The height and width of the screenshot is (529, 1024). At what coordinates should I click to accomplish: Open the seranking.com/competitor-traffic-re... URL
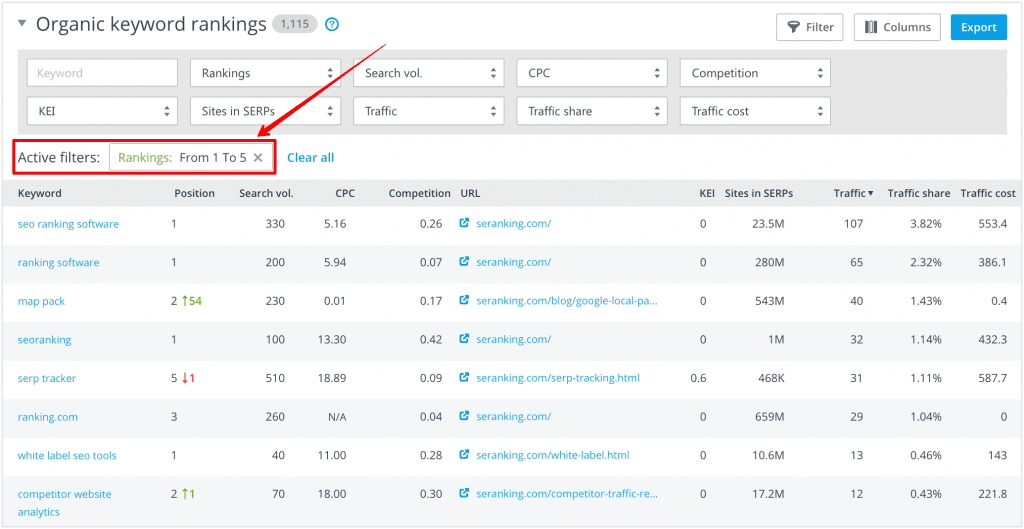tap(566, 494)
